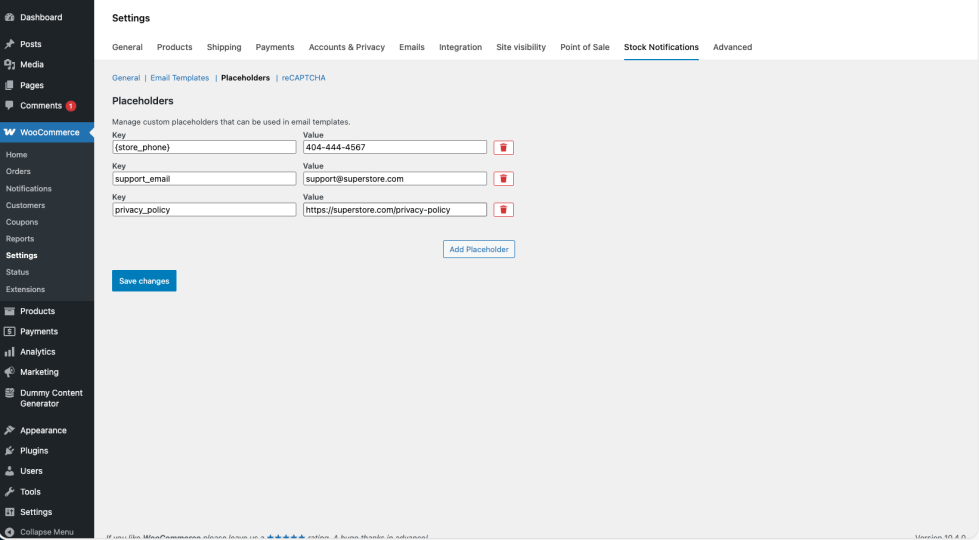
Task: Open the Site visibility tab
Action: click(521, 47)
